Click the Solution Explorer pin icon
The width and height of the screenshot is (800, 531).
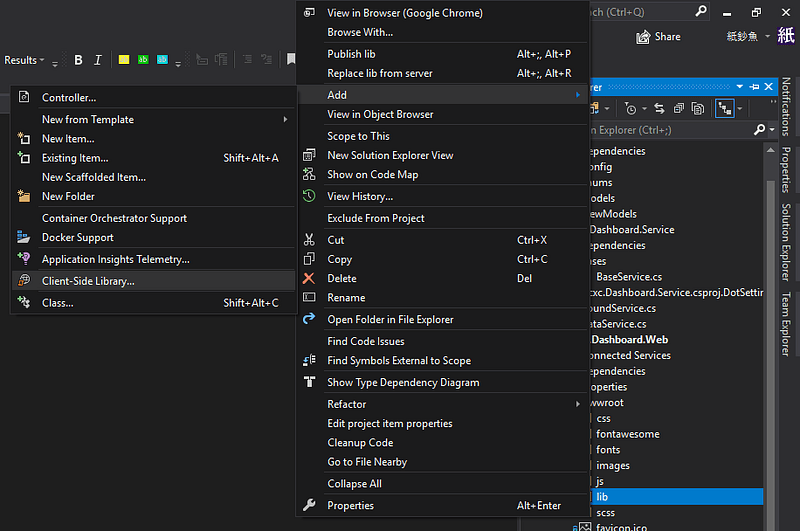(x=754, y=87)
